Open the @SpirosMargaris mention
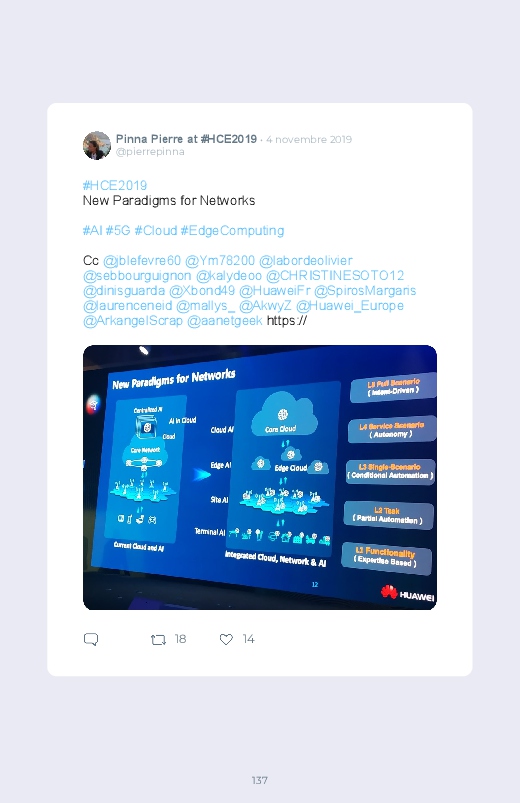 click(x=365, y=291)
